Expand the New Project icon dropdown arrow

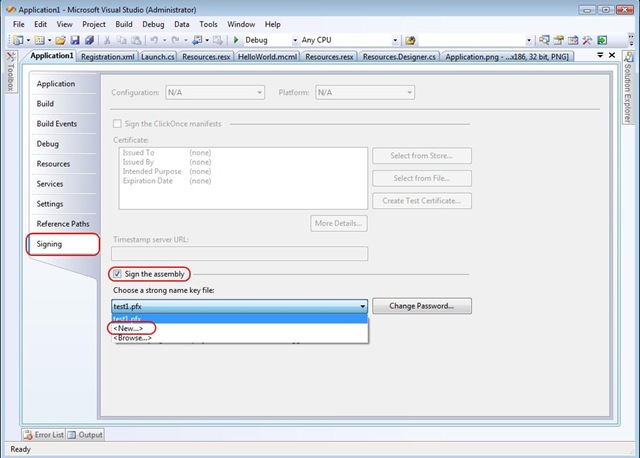[28, 40]
